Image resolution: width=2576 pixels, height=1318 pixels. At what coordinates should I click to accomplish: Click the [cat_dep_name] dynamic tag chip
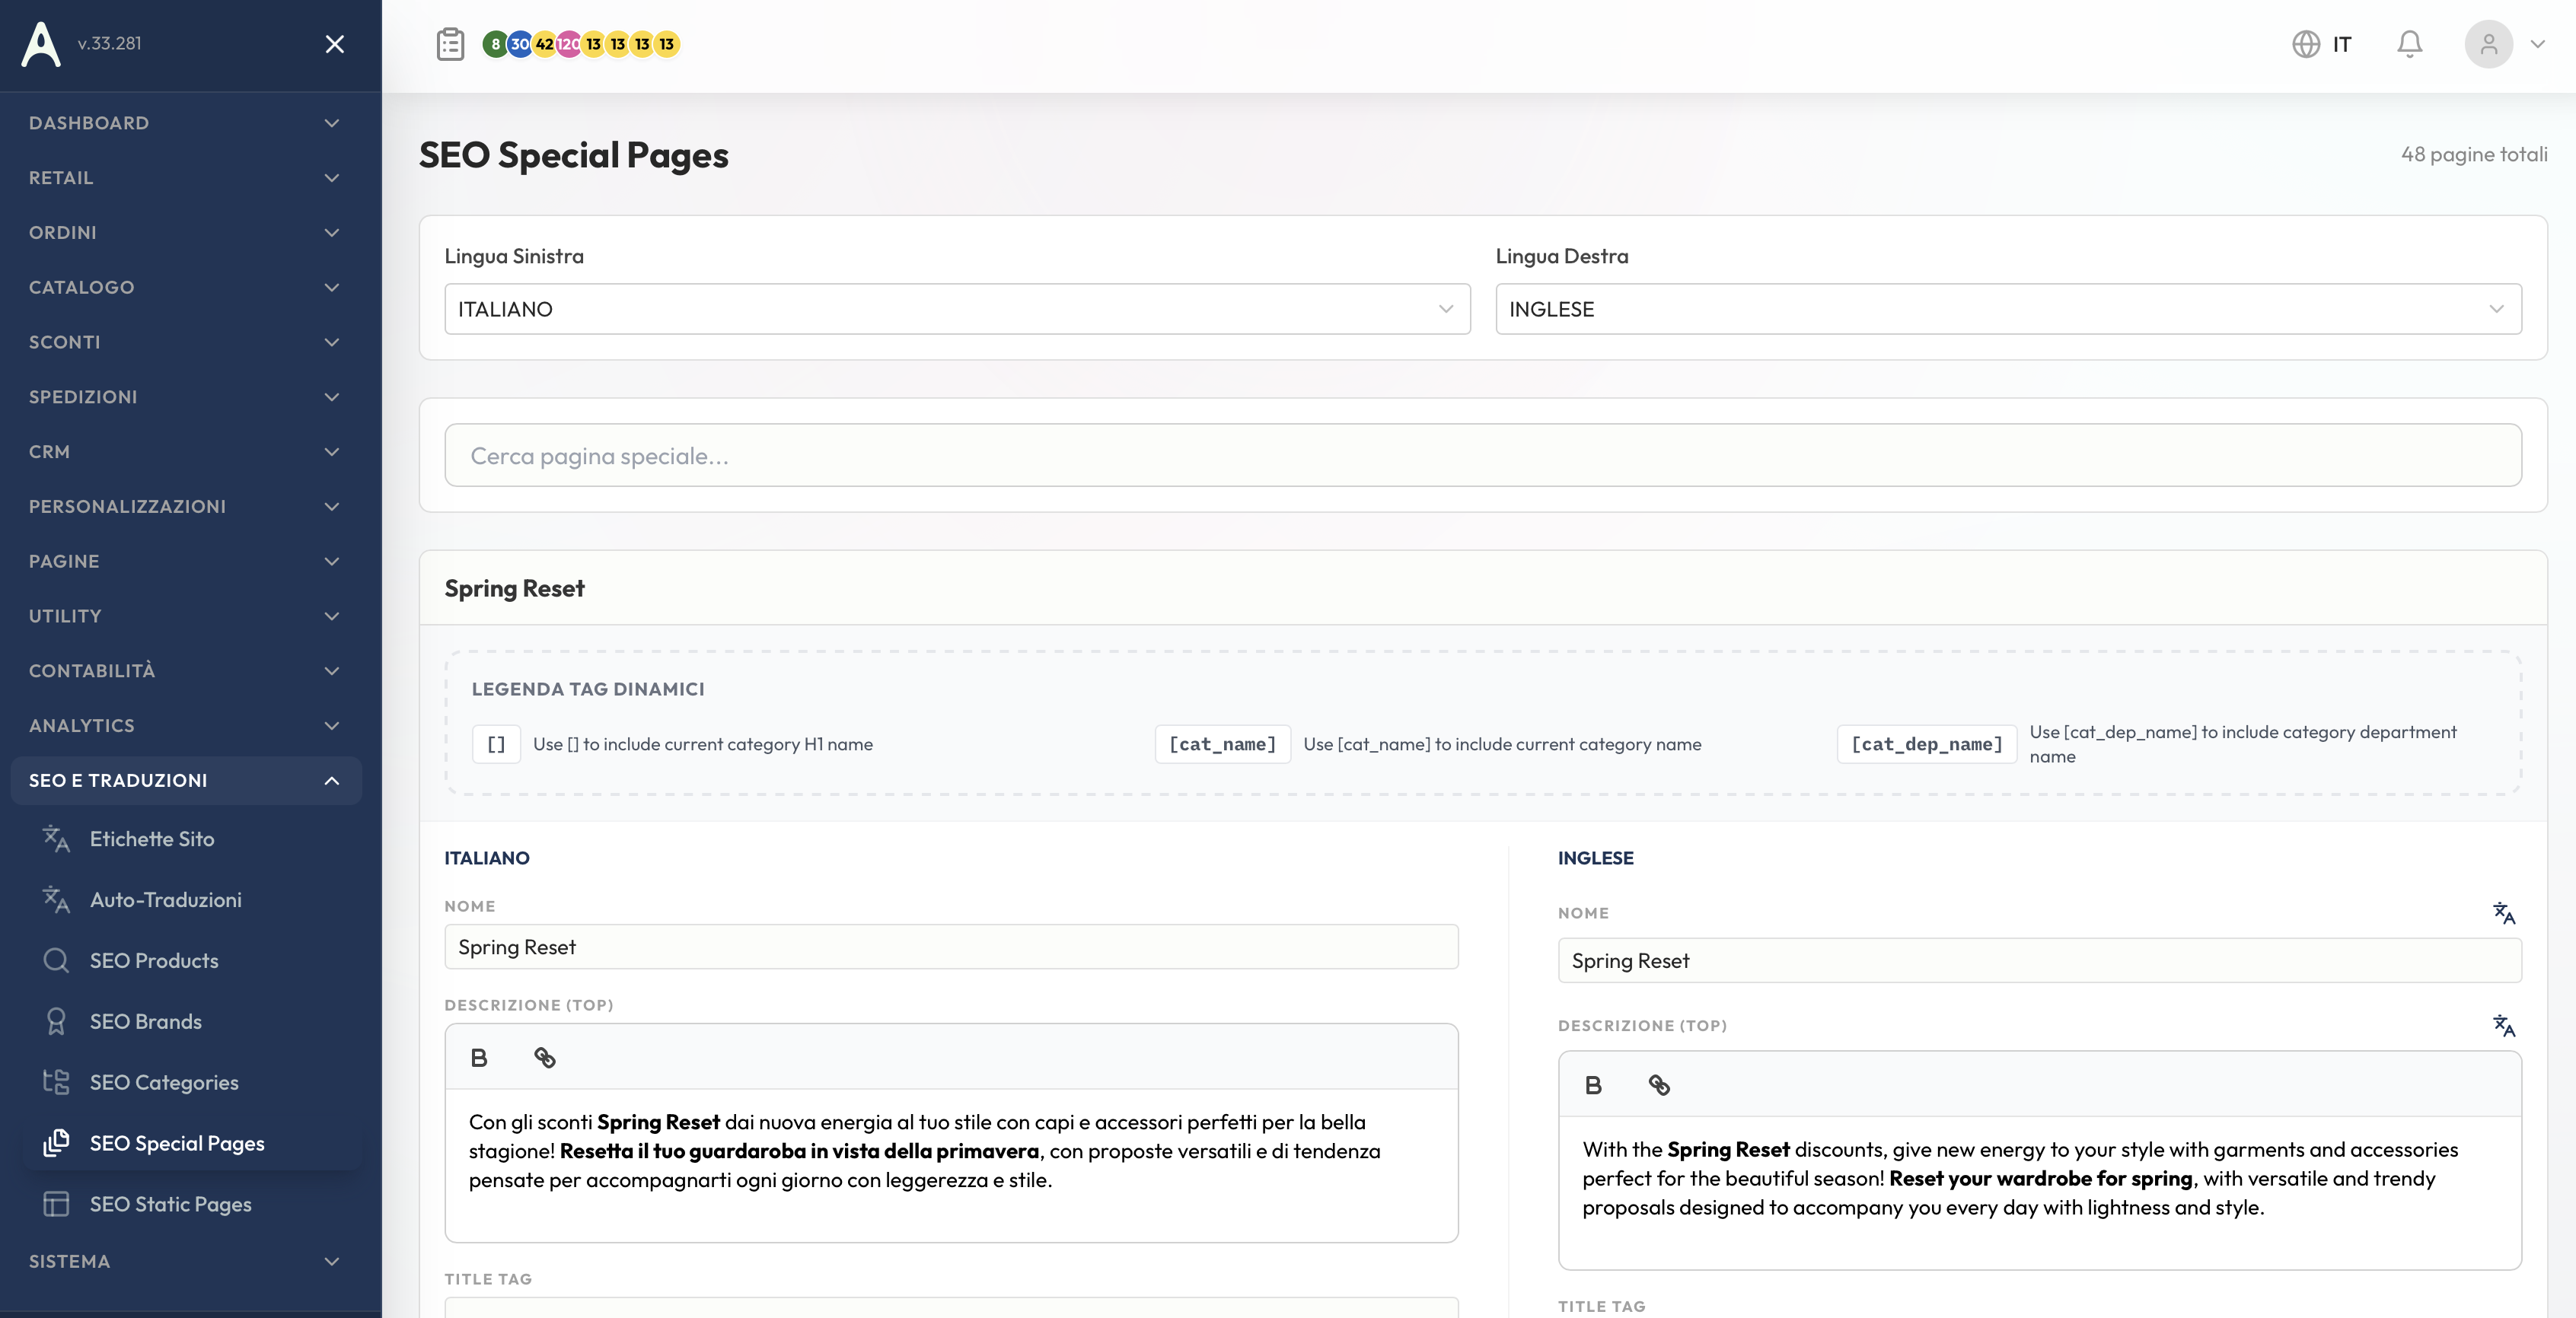point(1926,745)
